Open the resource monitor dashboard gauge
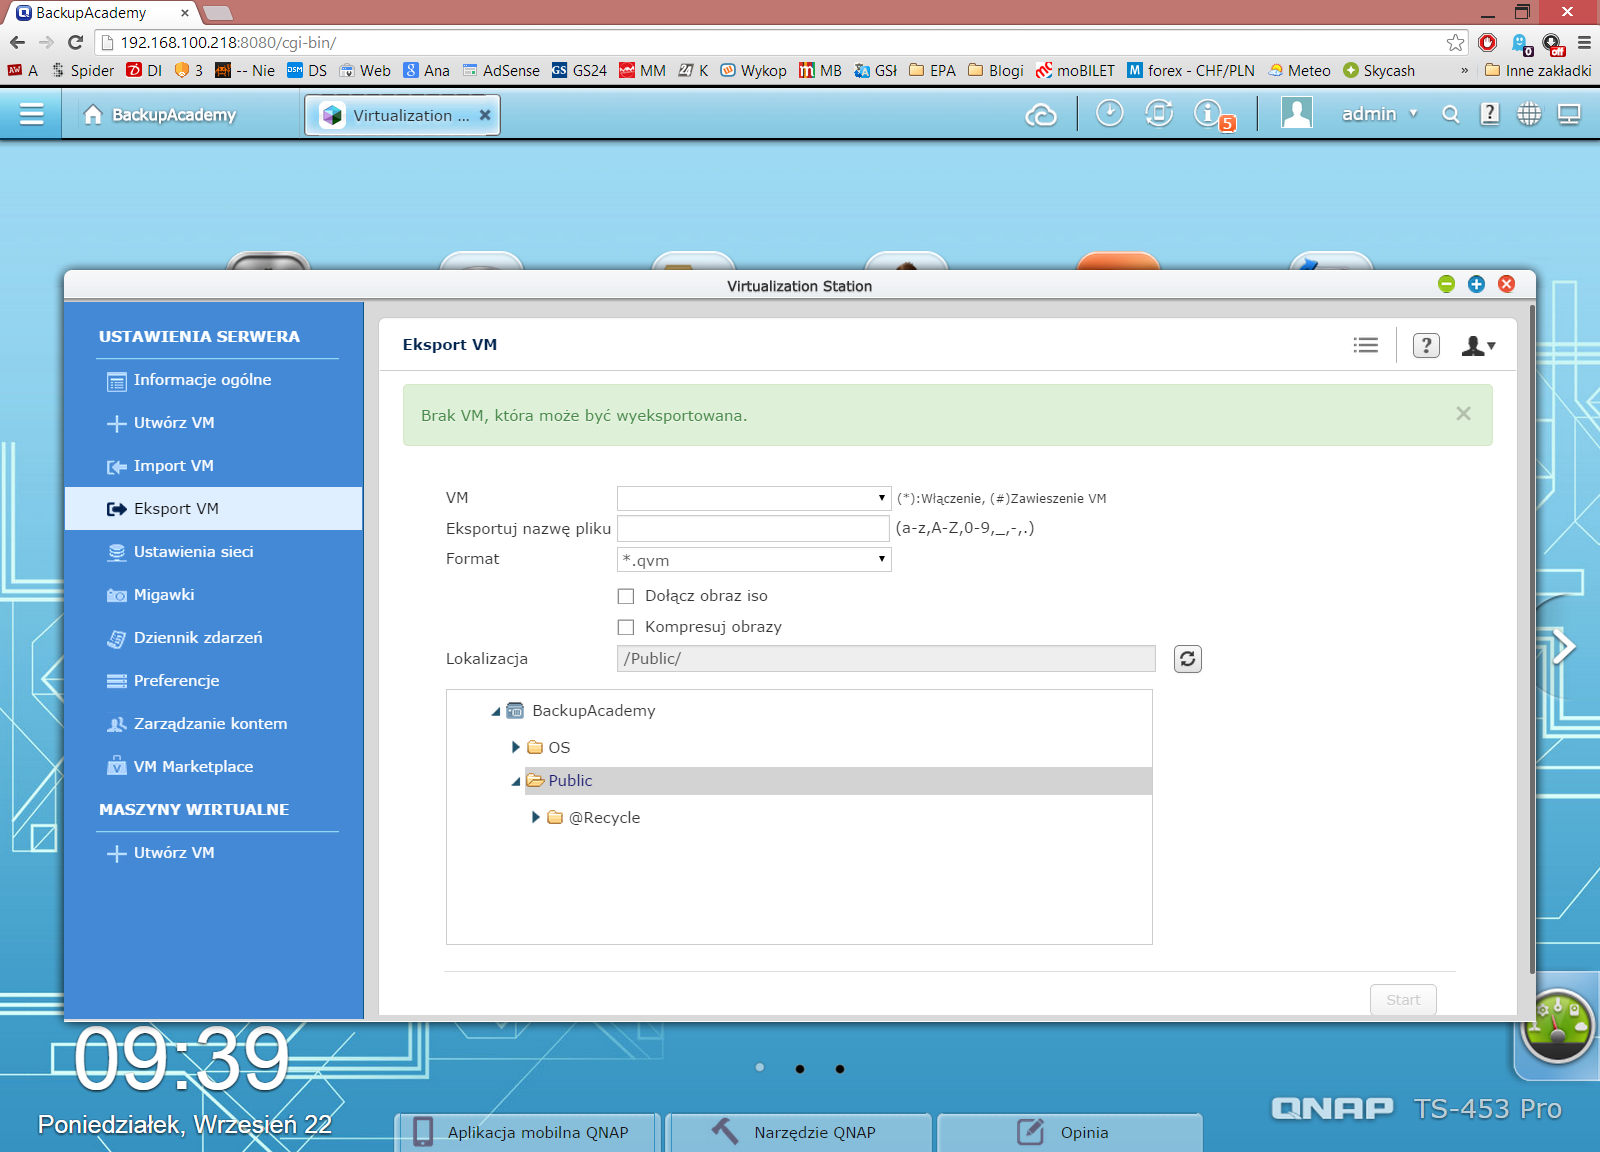Viewport: 1600px width, 1152px height. [1557, 1026]
